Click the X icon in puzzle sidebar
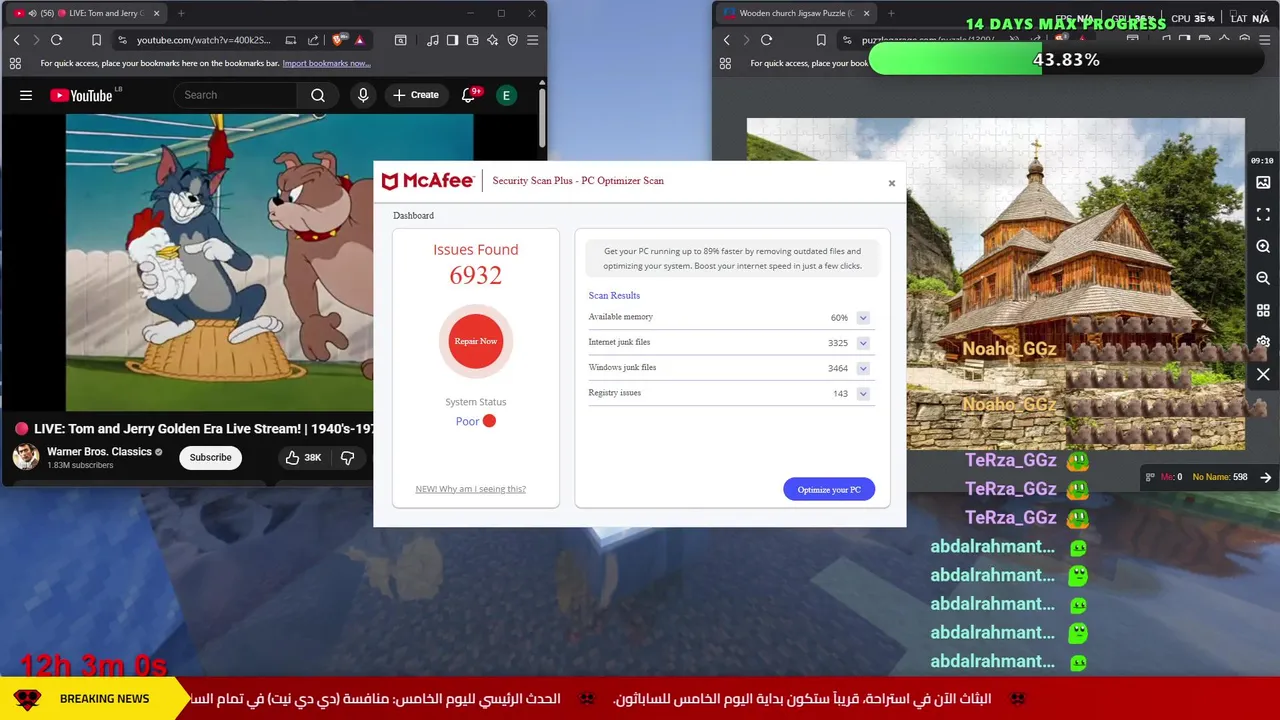Screen dimensions: 1280x720 [x=1263, y=374]
